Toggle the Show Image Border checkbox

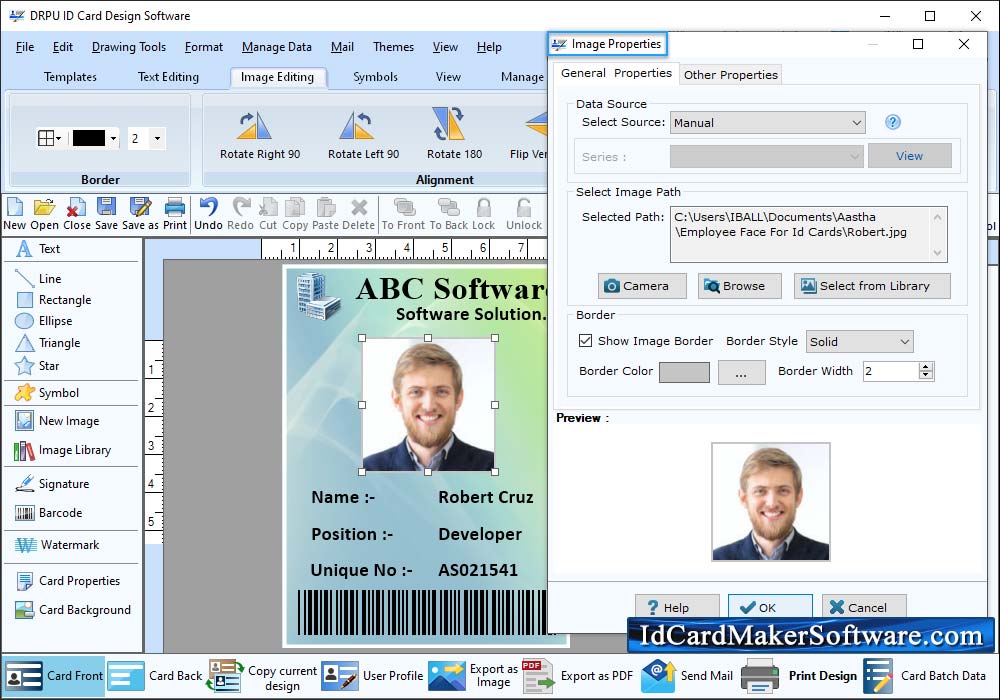[586, 341]
